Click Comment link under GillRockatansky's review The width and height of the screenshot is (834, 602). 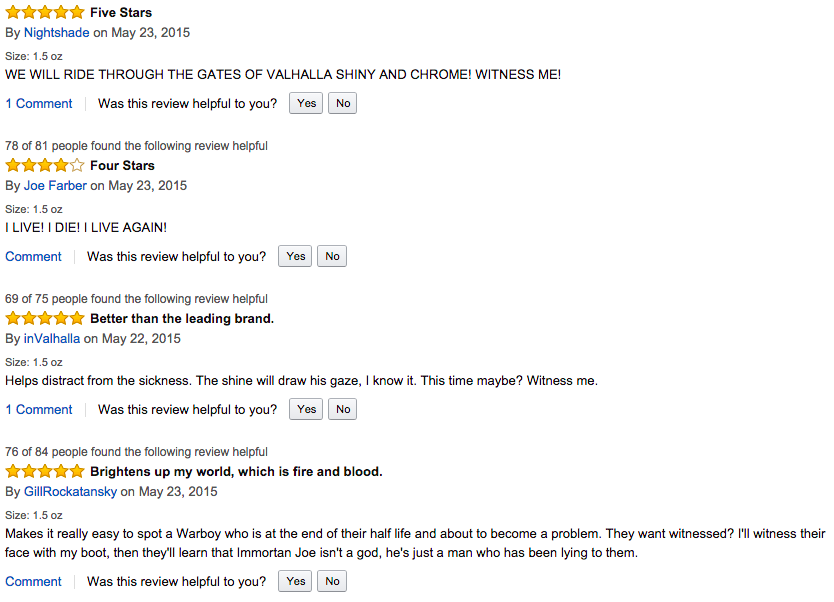tap(33, 581)
